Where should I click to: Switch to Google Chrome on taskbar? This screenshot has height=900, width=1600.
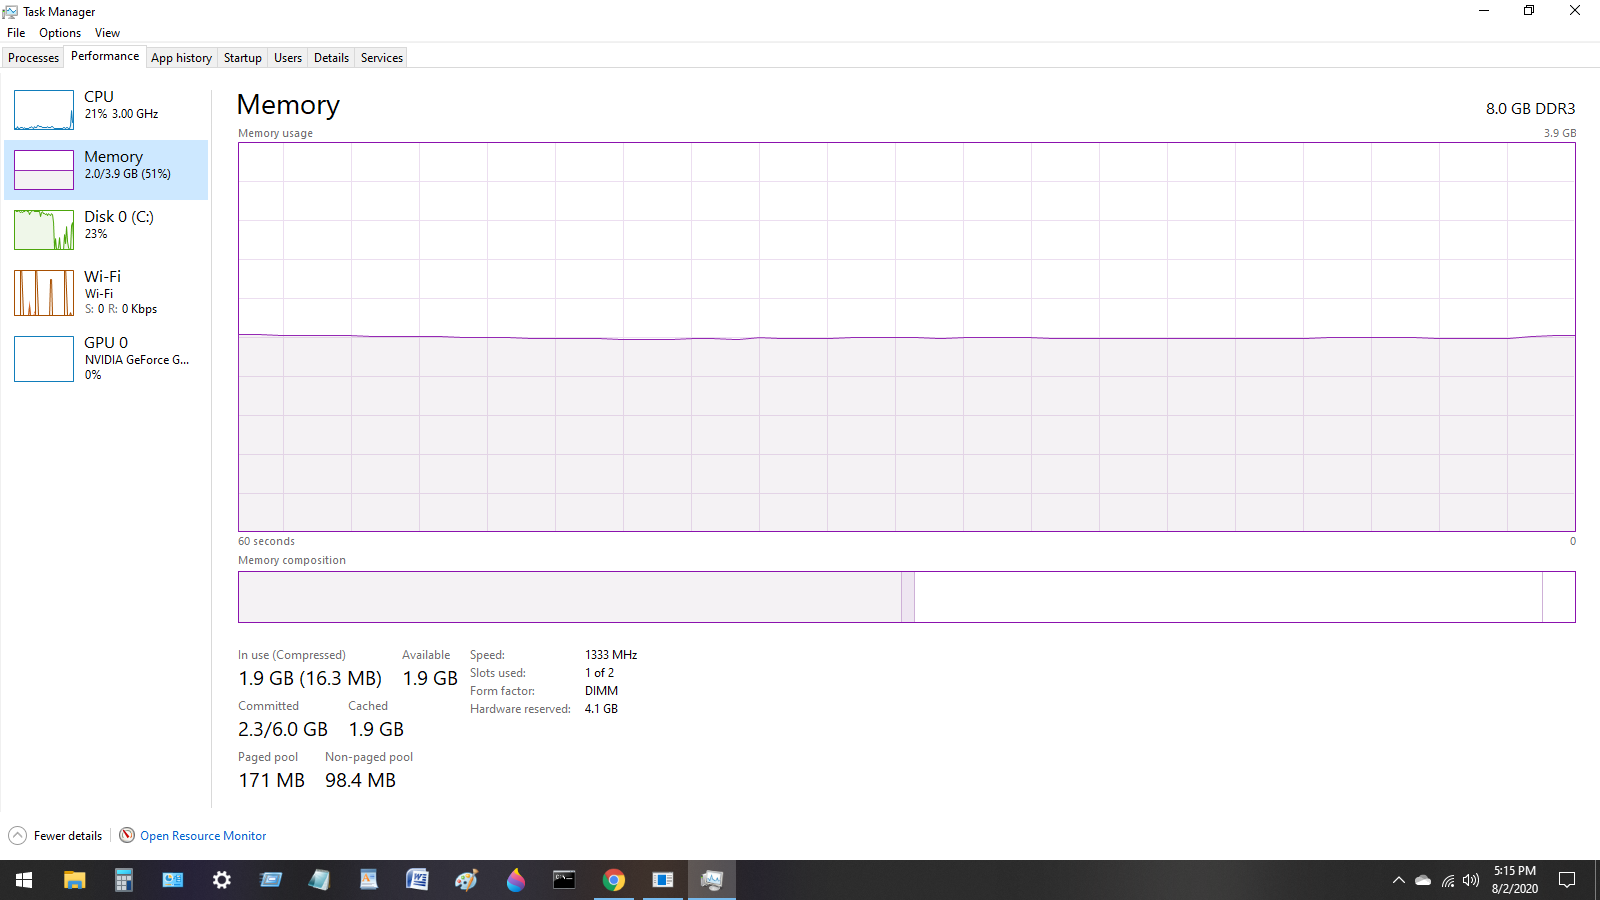coord(613,880)
